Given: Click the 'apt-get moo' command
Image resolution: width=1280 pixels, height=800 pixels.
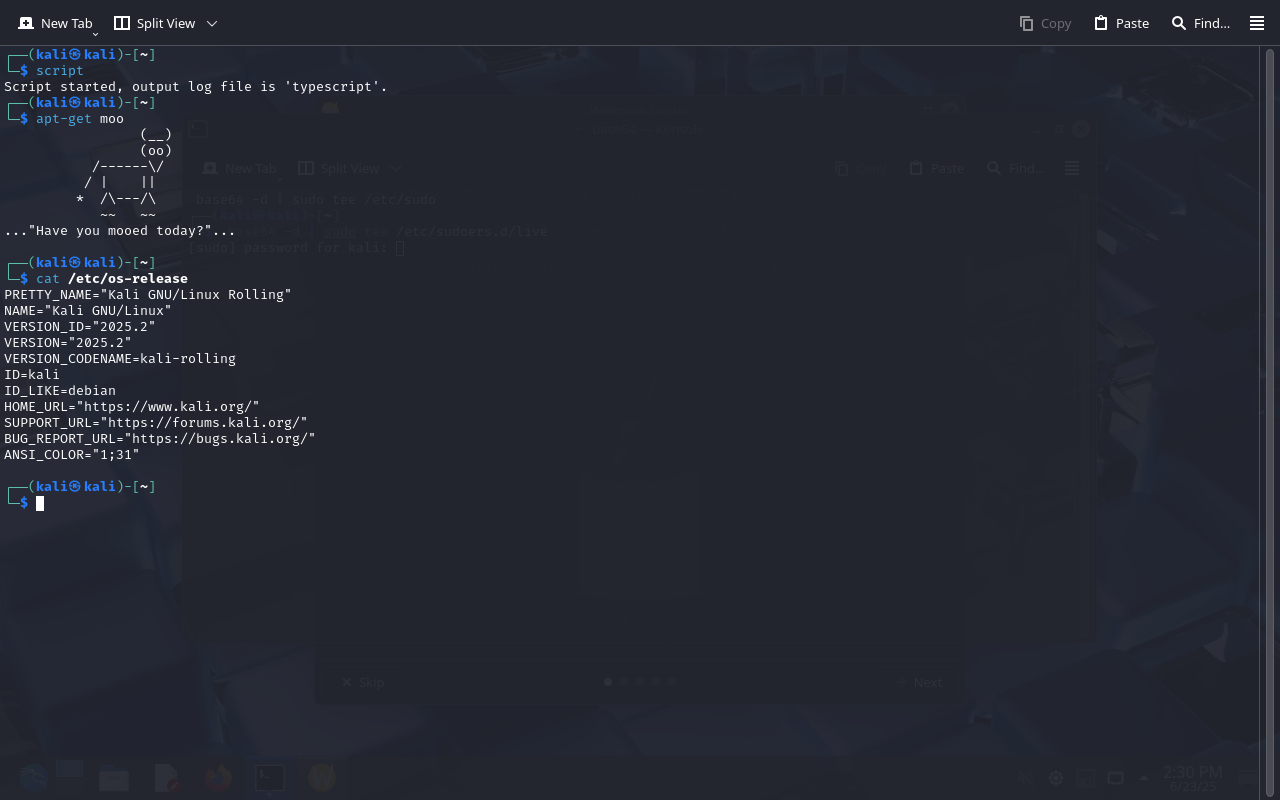Looking at the screenshot, I should pyautogui.click(x=80, y=119).
